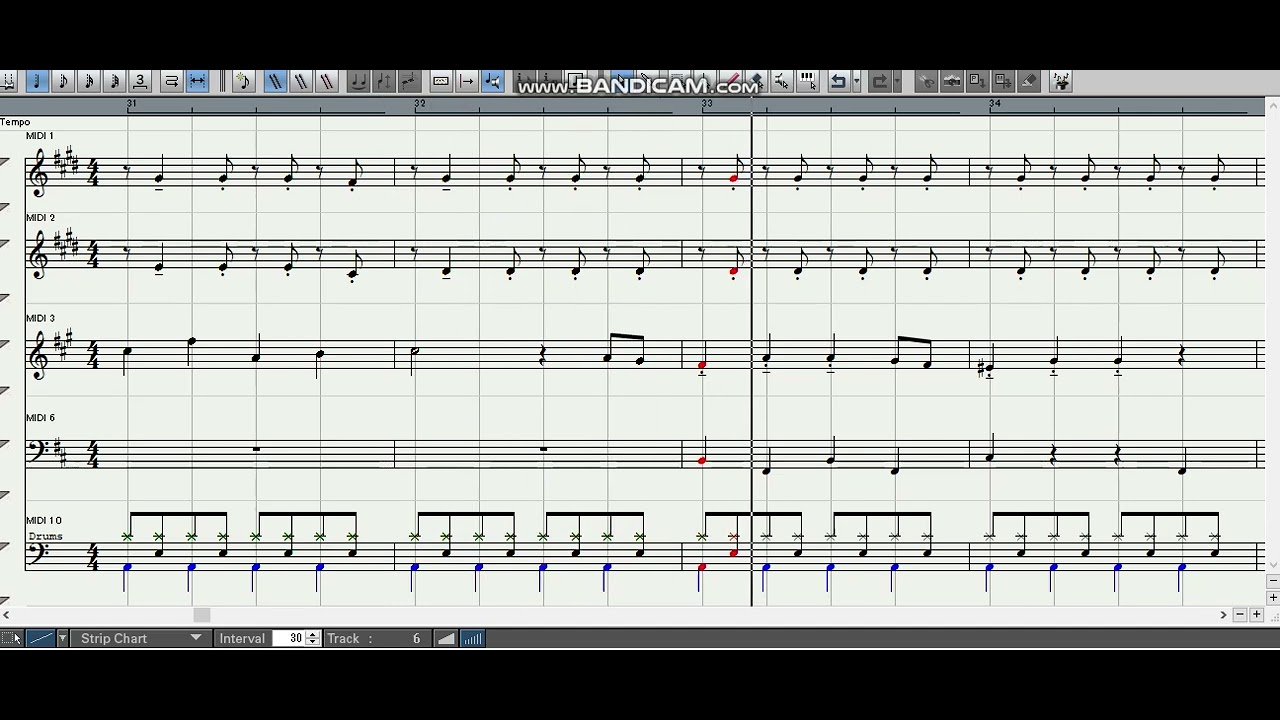The width and height of the screenshot is (1280, 720).
Task: Open the piano keyboard input tool
Action: point(808,81)
